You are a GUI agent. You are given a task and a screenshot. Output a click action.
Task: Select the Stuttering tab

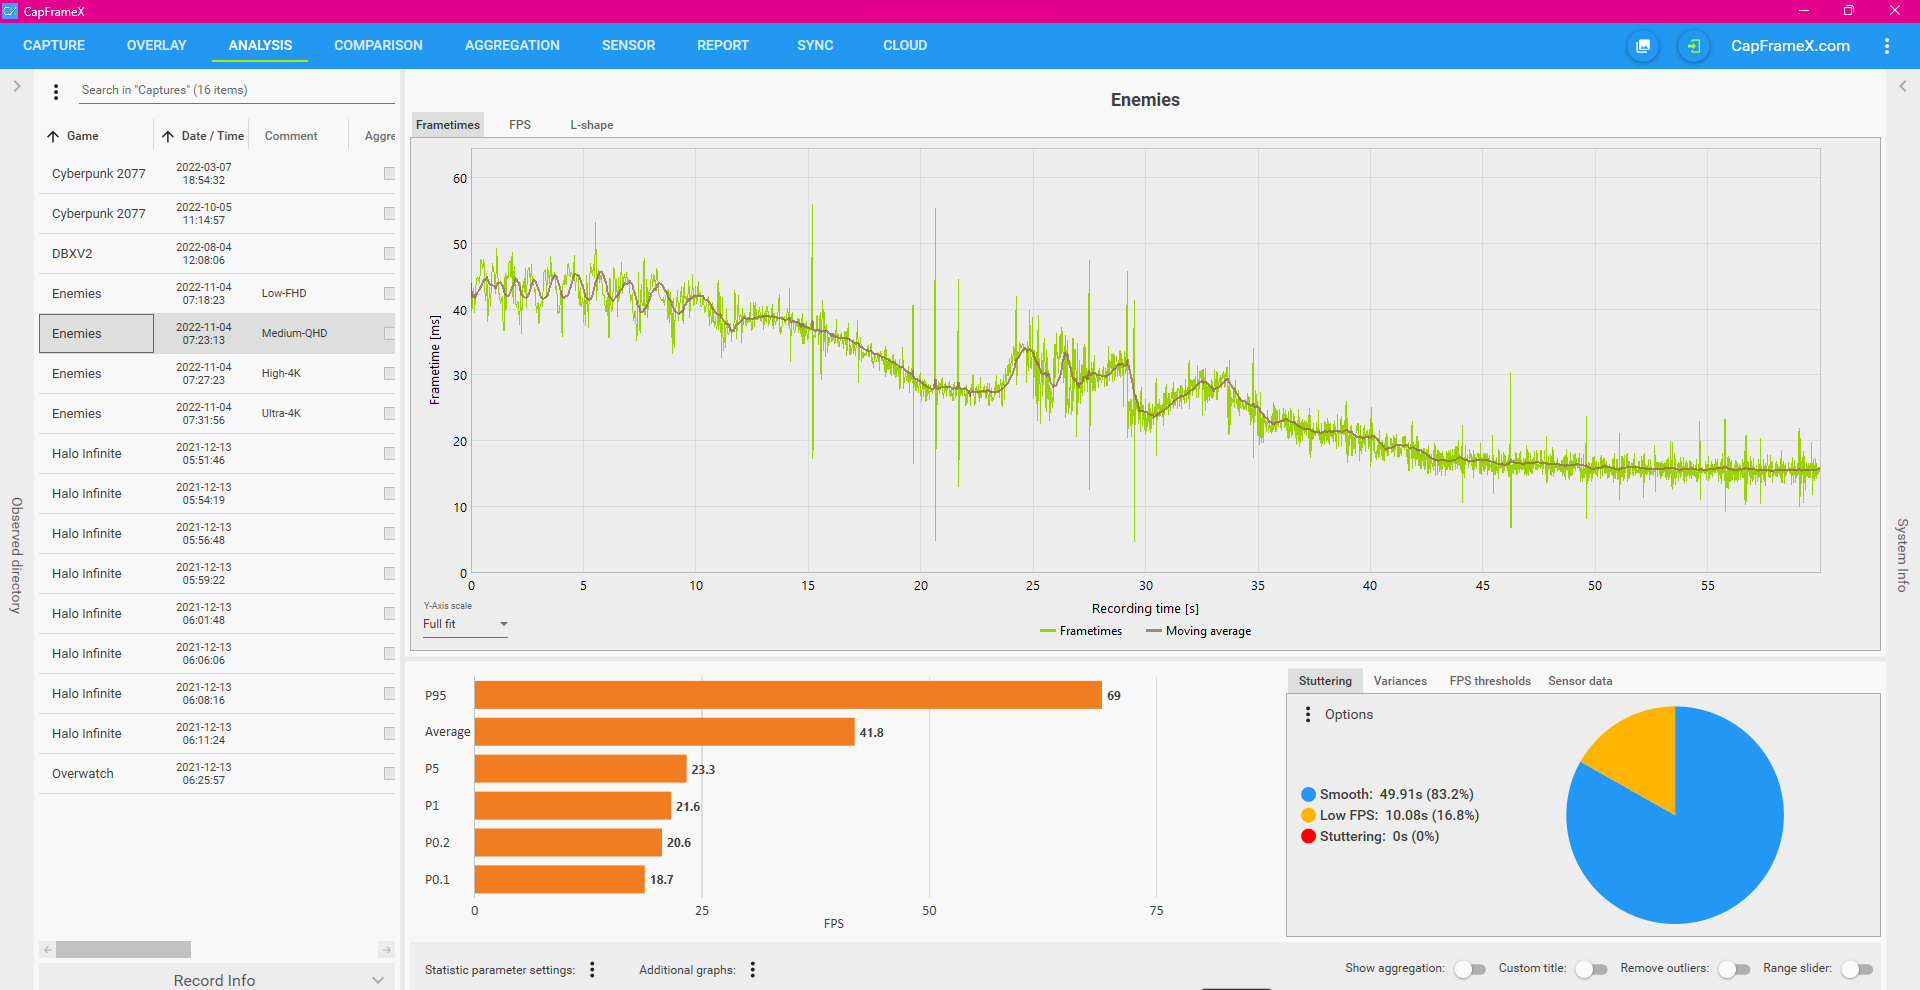[1325, 681]
